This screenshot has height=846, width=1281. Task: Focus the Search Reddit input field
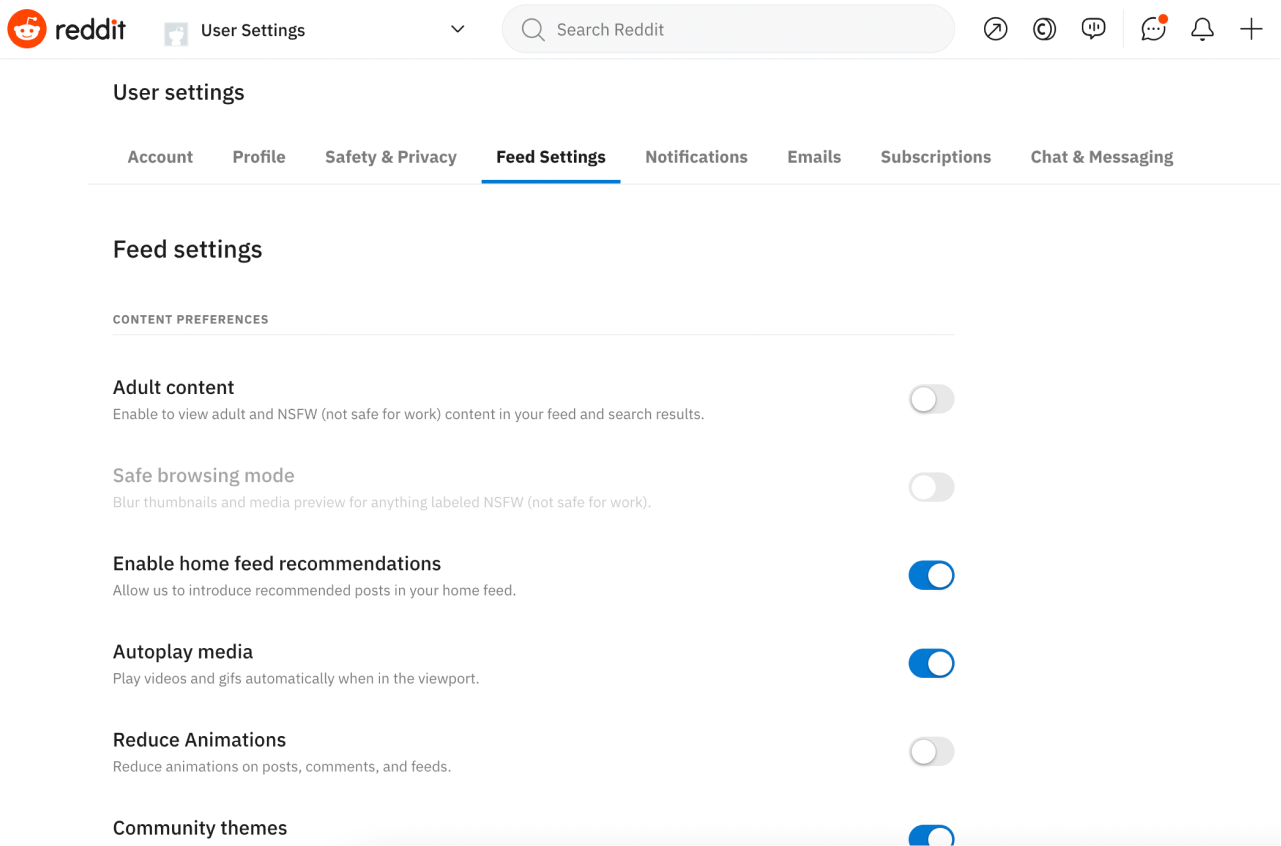740,30
